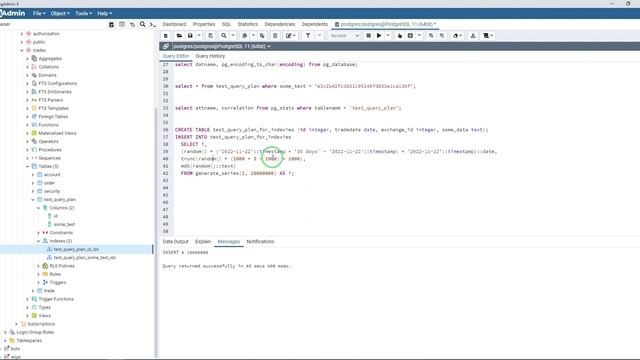
Task: Open the Notifications tab
Action: tap(260, 242)
